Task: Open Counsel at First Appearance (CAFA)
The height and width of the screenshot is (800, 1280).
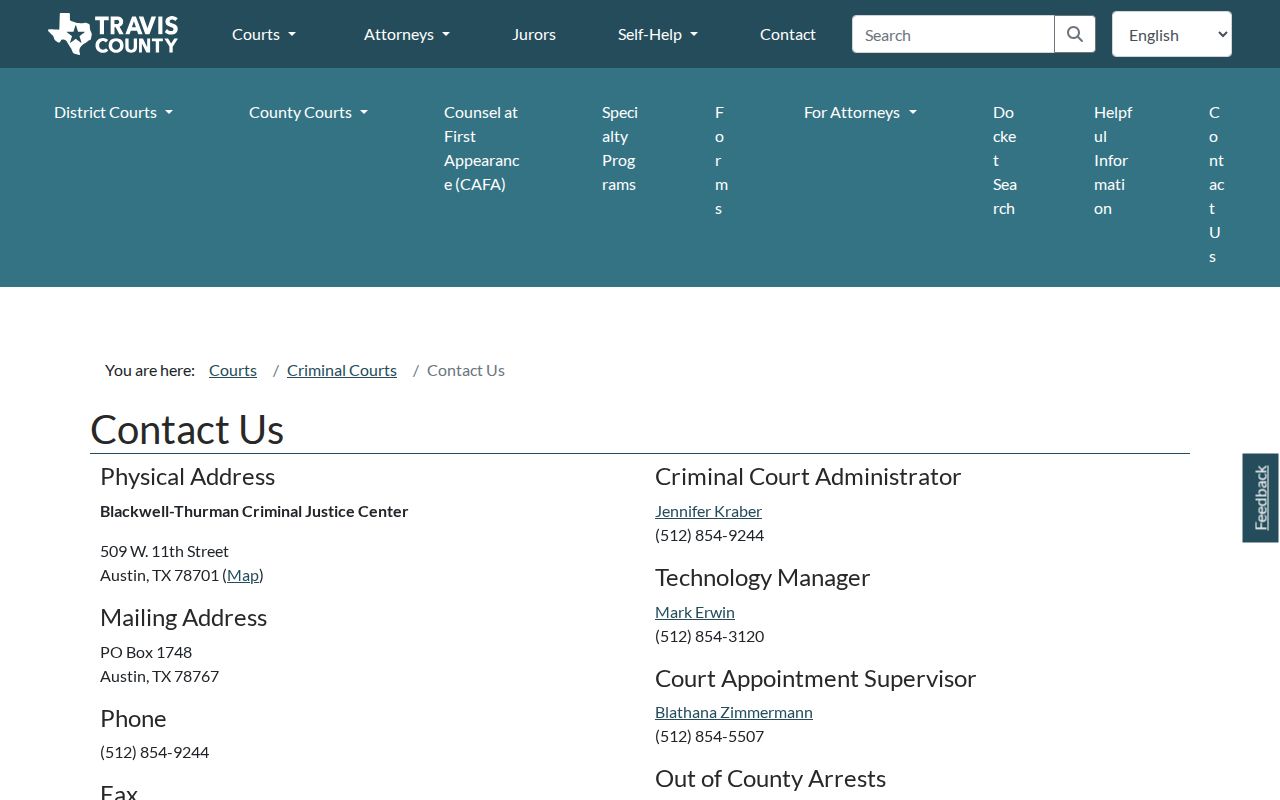Action: (x=482, y=148)
